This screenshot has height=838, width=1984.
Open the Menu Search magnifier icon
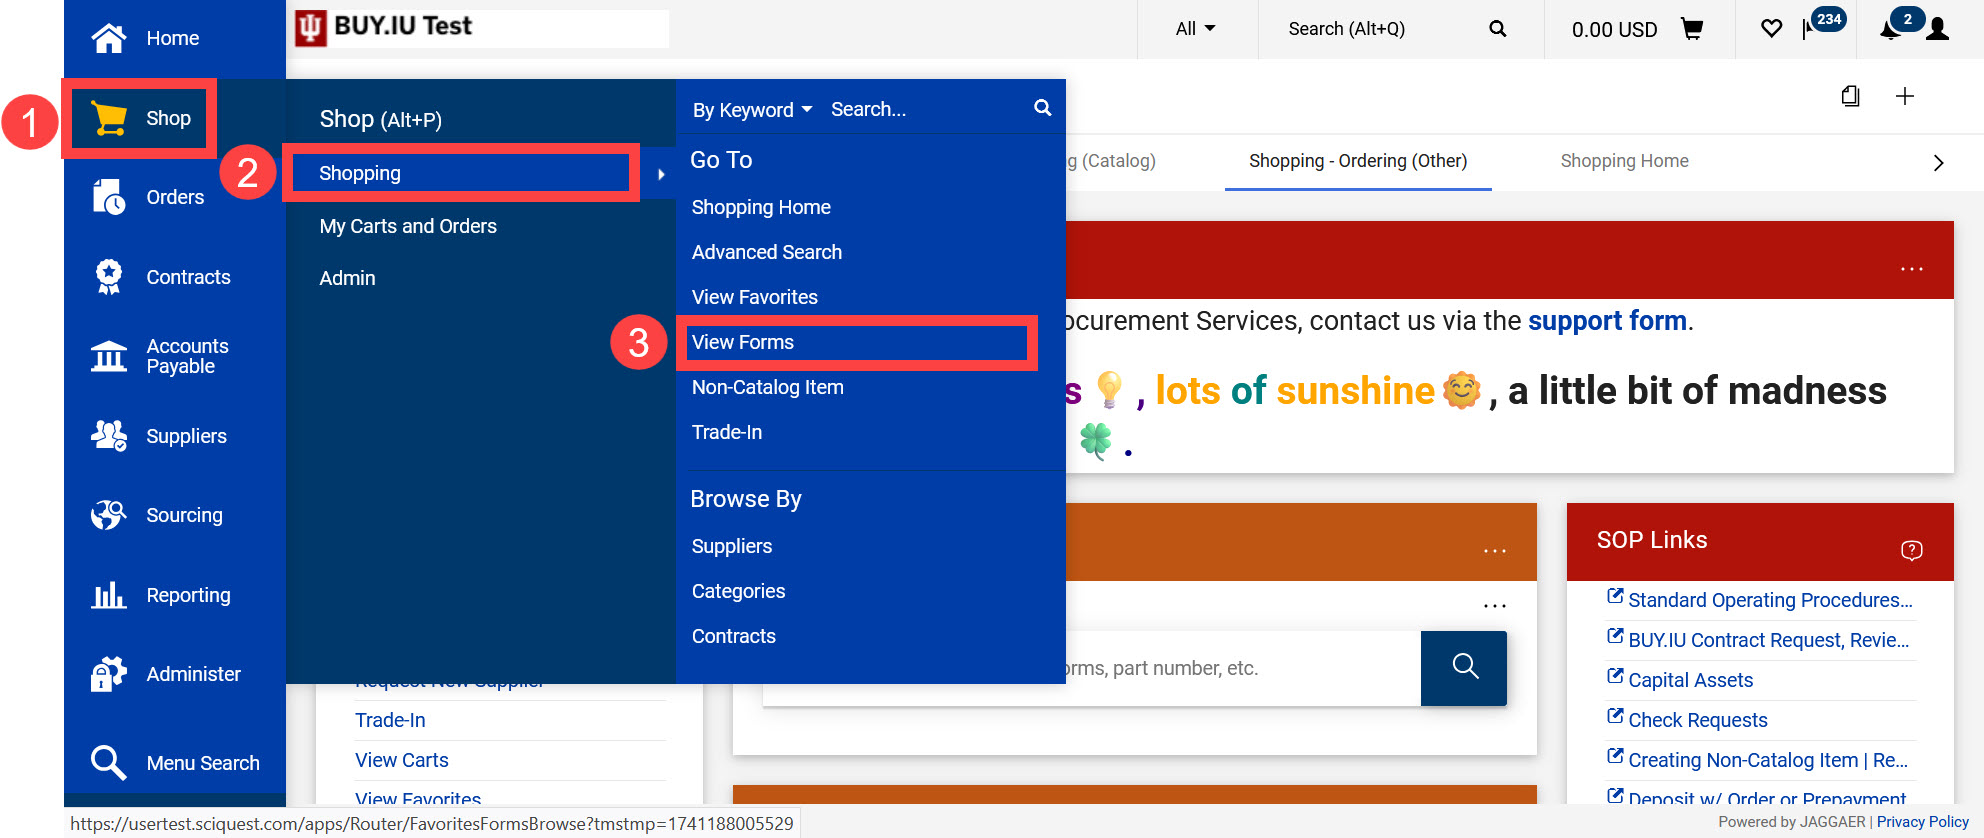[x=109, y=763]
